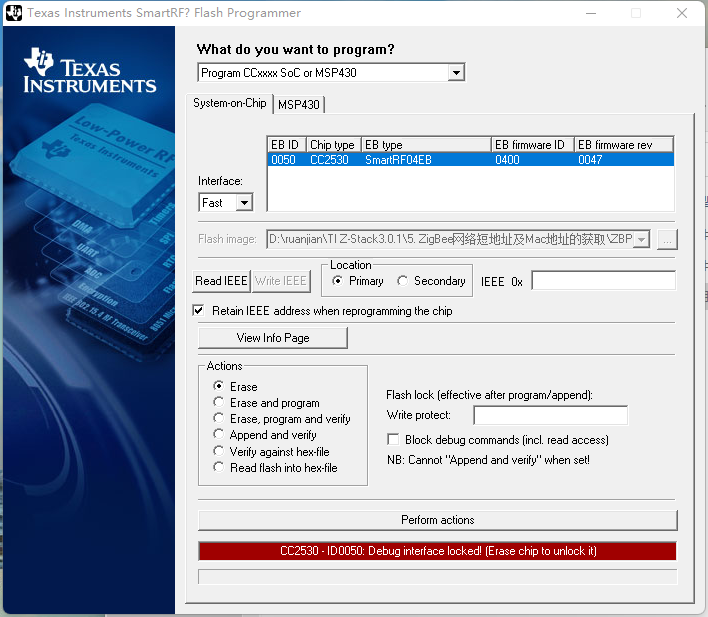This screenshot has height=617, width=708.
Task: Open the 'What do you want to program' dropdown
Action: click(x=456, y=73)
